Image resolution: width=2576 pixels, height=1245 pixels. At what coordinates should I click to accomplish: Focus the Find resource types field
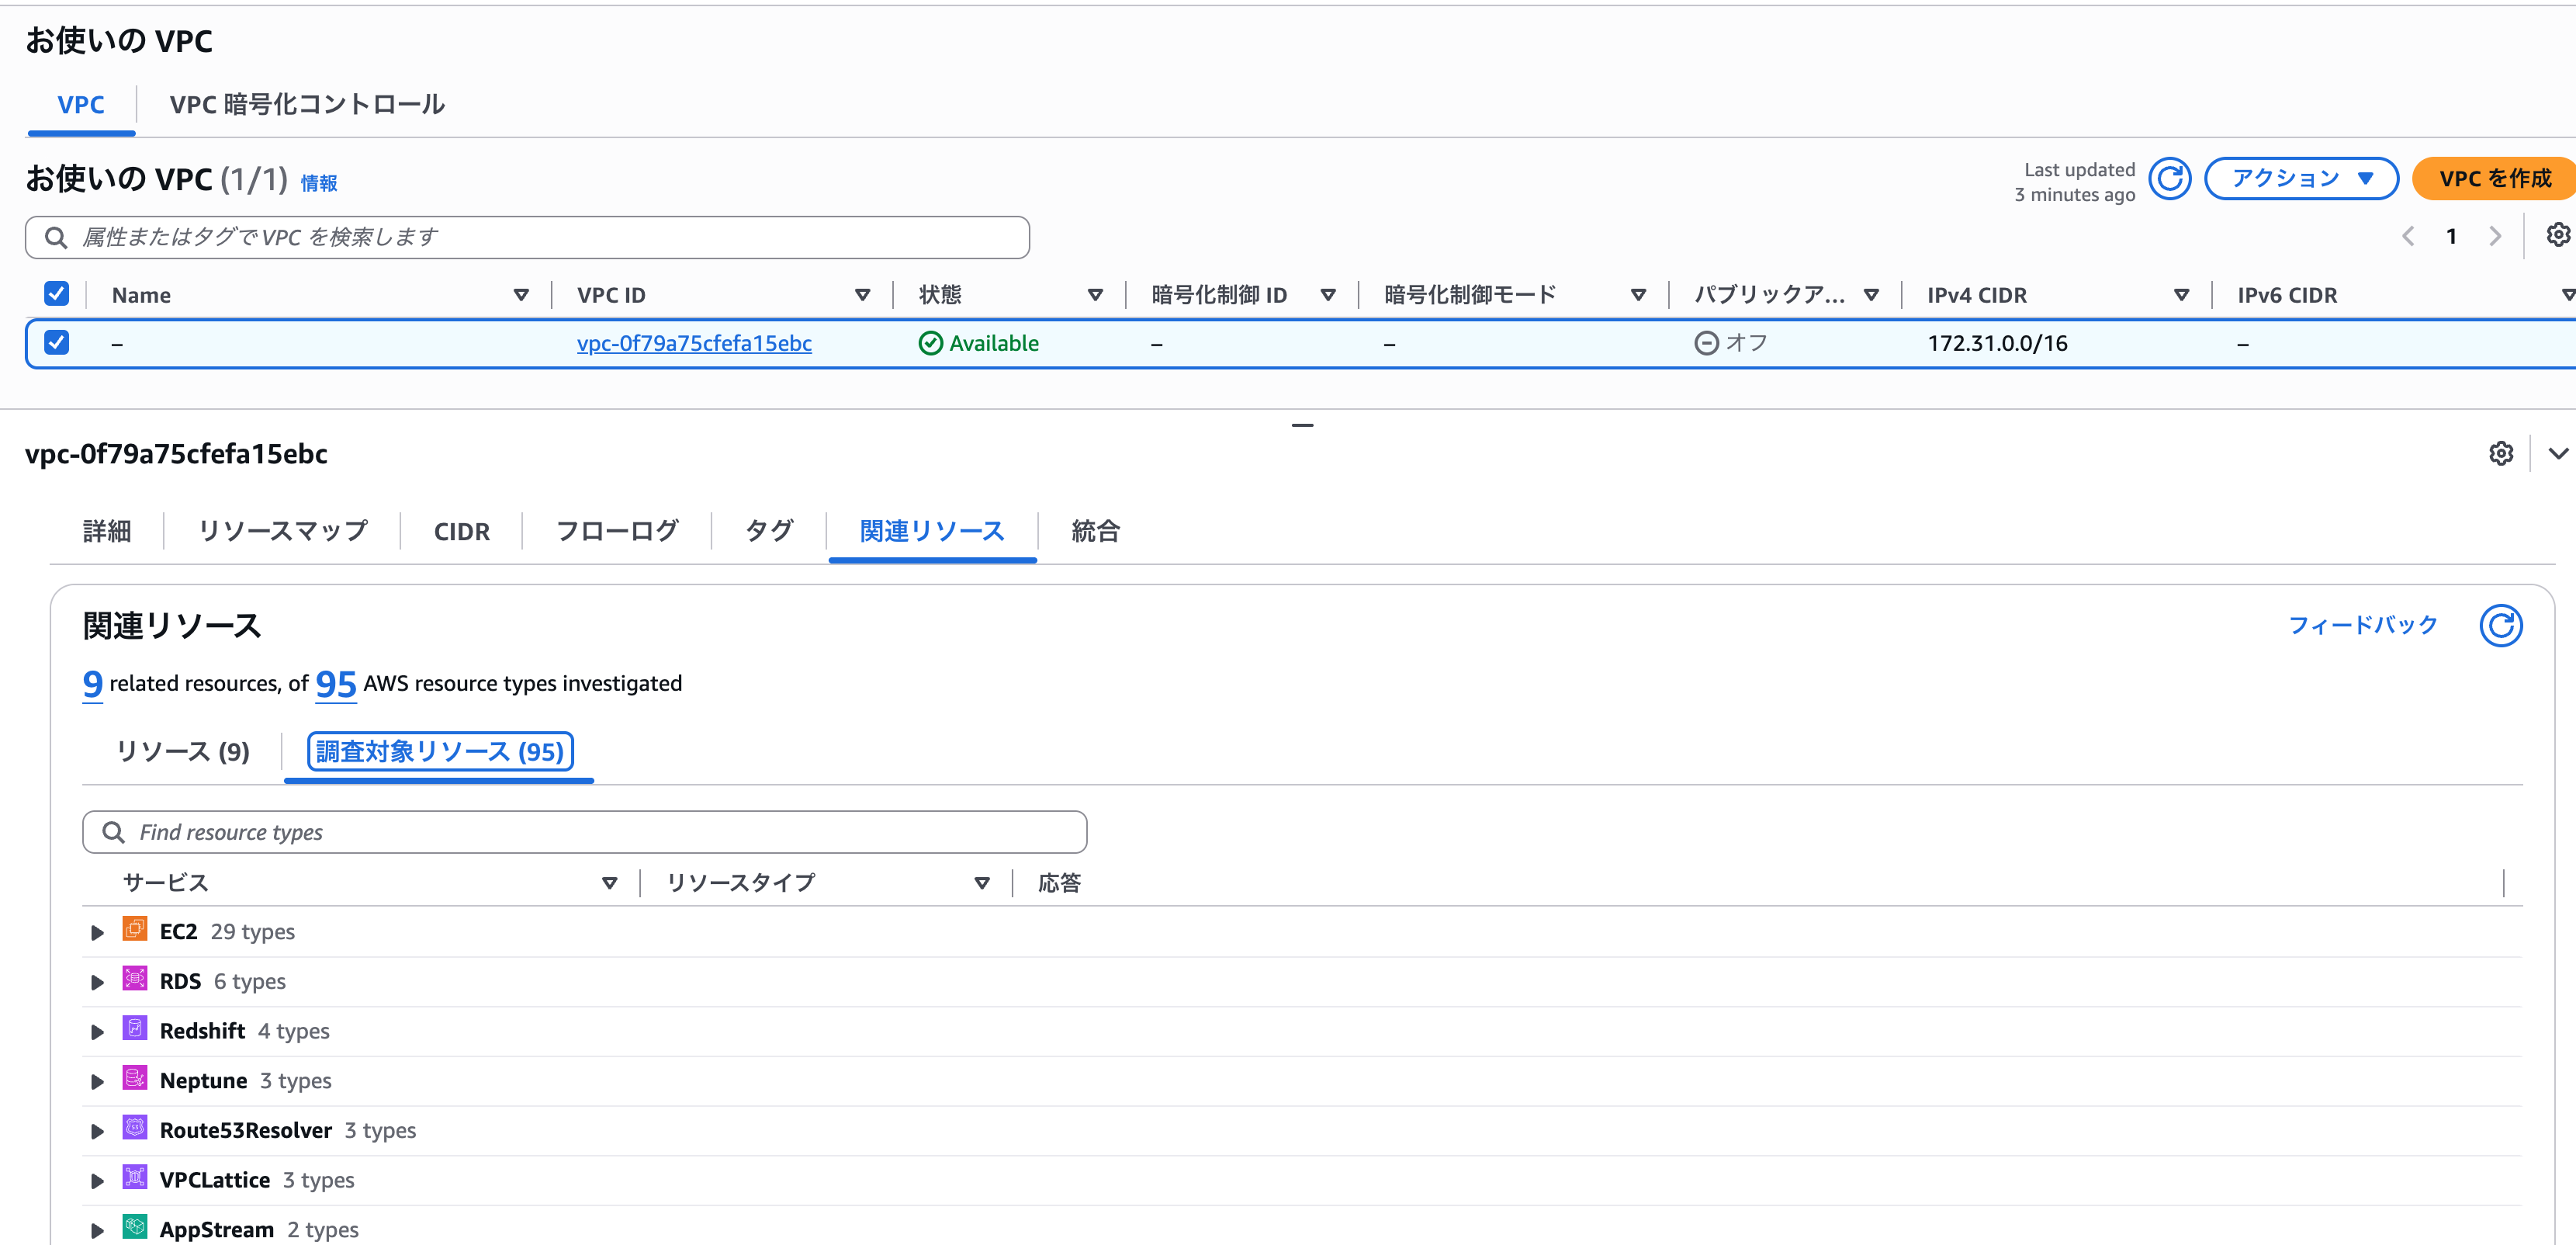pos(584,832)
